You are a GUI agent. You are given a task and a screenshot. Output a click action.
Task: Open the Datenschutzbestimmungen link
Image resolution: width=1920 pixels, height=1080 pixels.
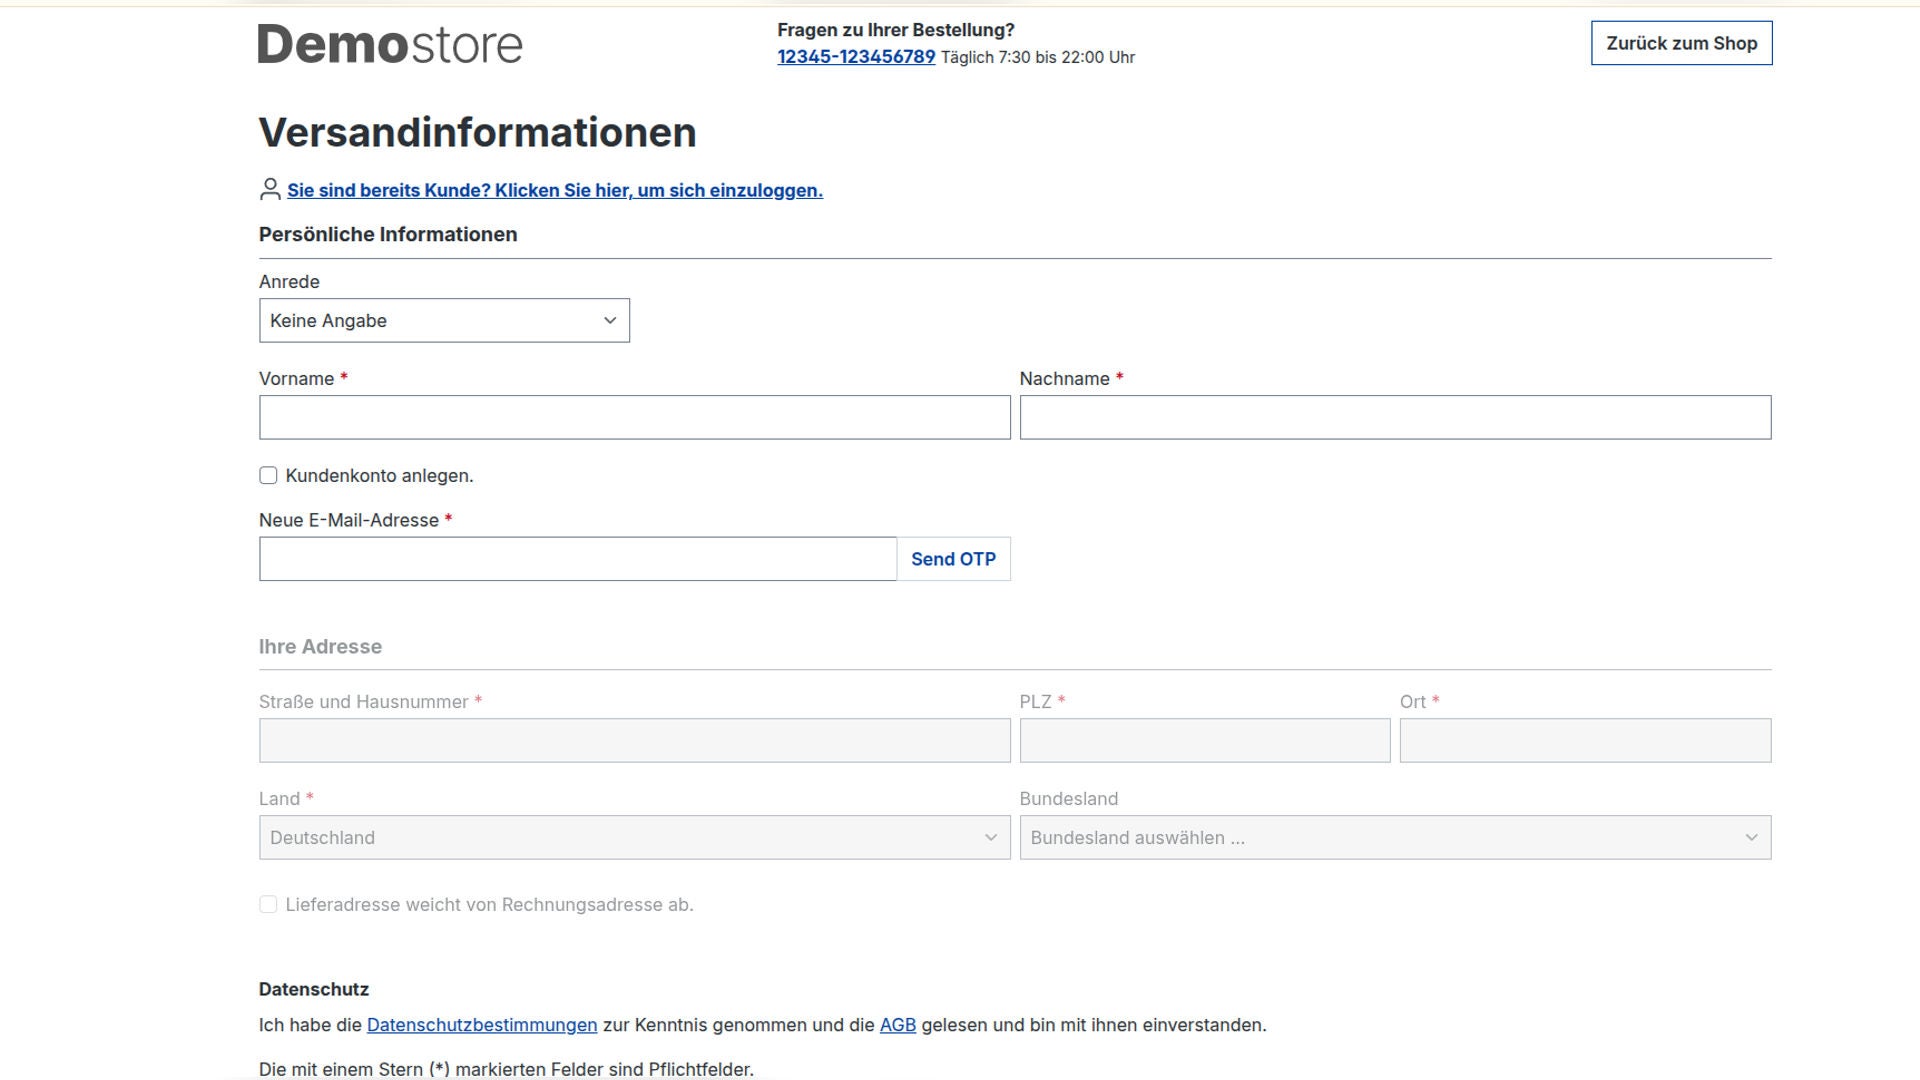tap(482, 1025)
